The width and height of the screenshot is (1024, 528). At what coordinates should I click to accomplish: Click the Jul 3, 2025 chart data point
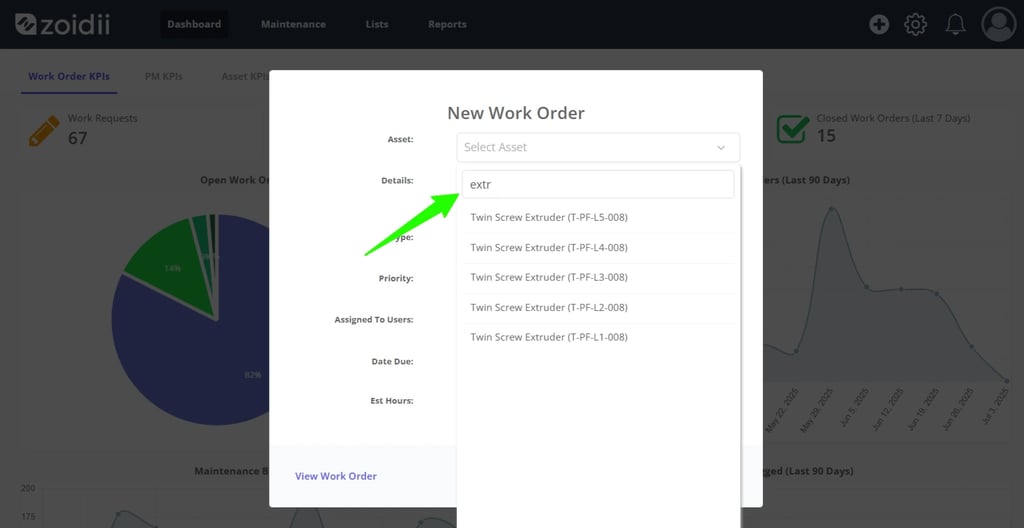tap(1007, 380)
